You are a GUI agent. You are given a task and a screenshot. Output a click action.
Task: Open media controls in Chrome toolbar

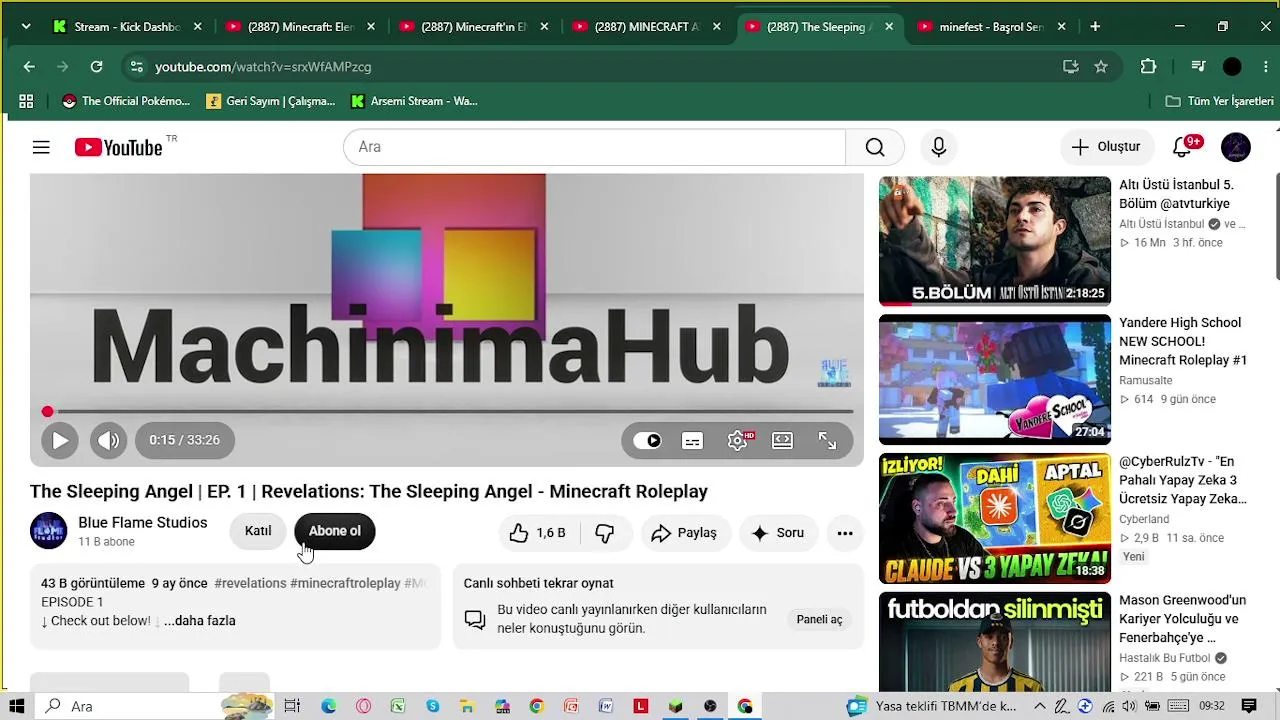point(1198,67)
